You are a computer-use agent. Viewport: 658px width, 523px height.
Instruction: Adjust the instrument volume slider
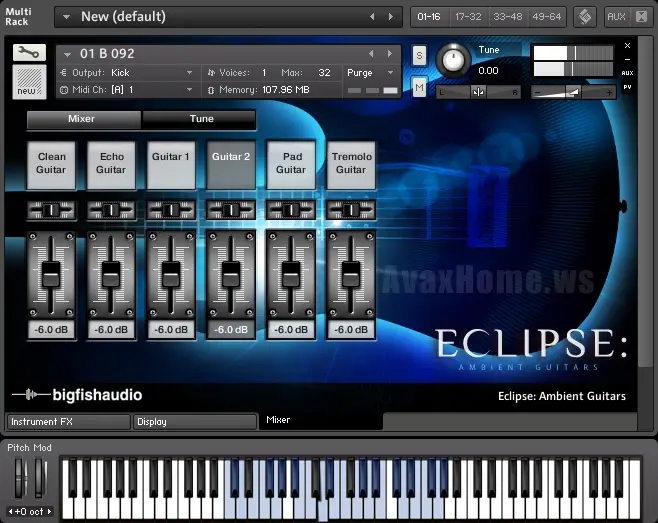(573, 92)
